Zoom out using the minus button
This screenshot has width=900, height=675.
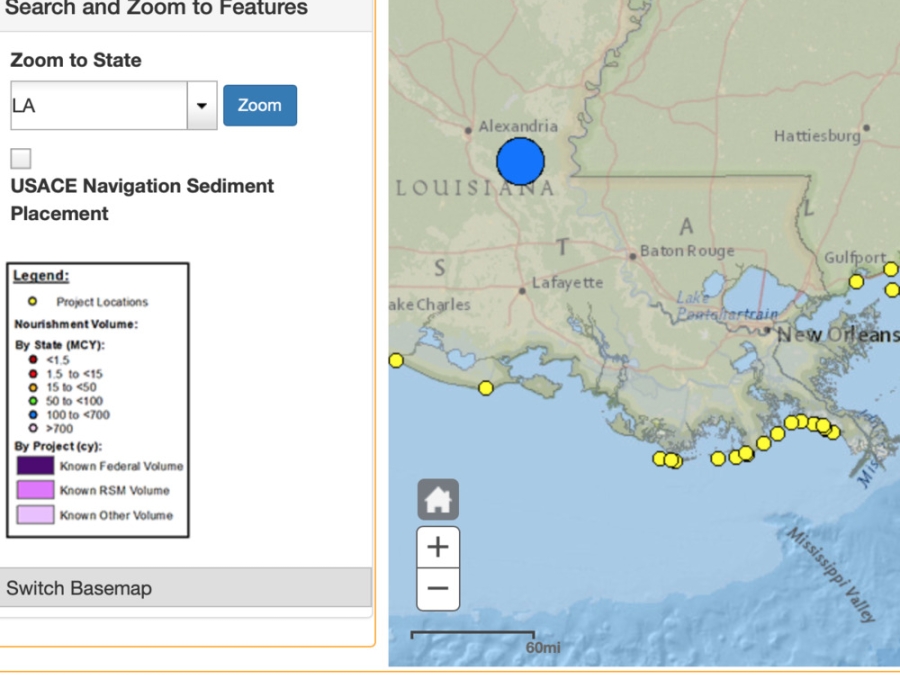pyautogui.click(x=438, y=588)
